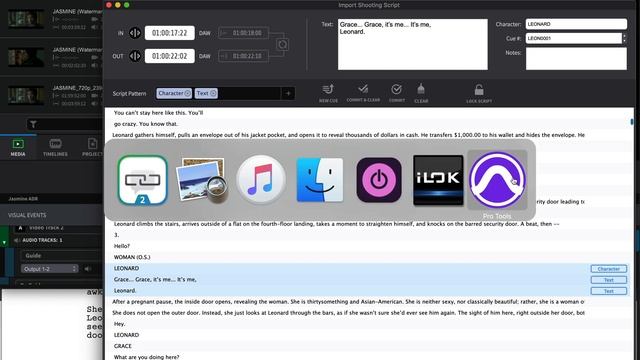Click the empty Notes field
The width and height of the screenshot is (640, 360).
(576, 58)
